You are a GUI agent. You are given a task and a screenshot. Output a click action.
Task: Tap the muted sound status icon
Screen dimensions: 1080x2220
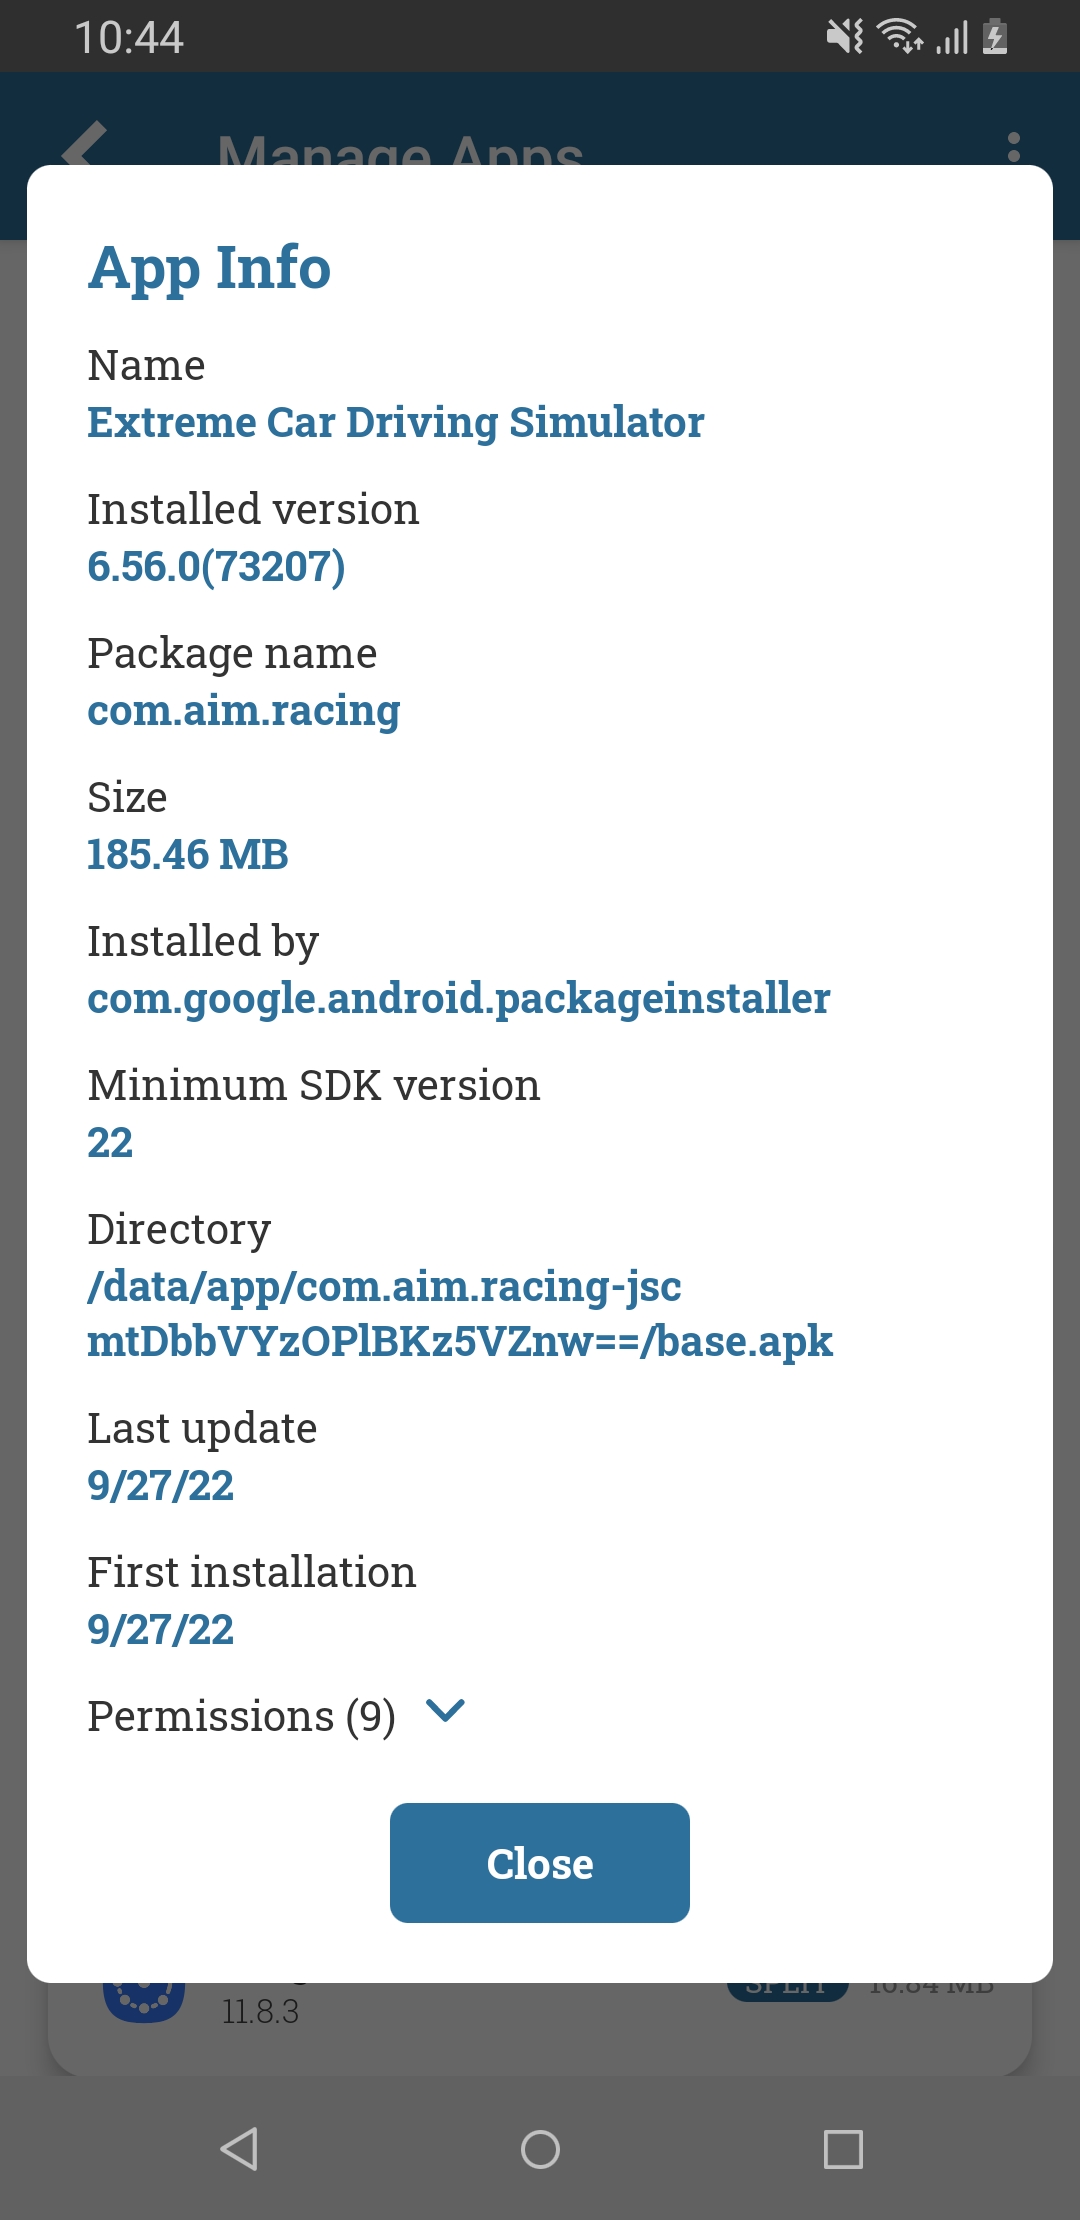pos(844,37)
